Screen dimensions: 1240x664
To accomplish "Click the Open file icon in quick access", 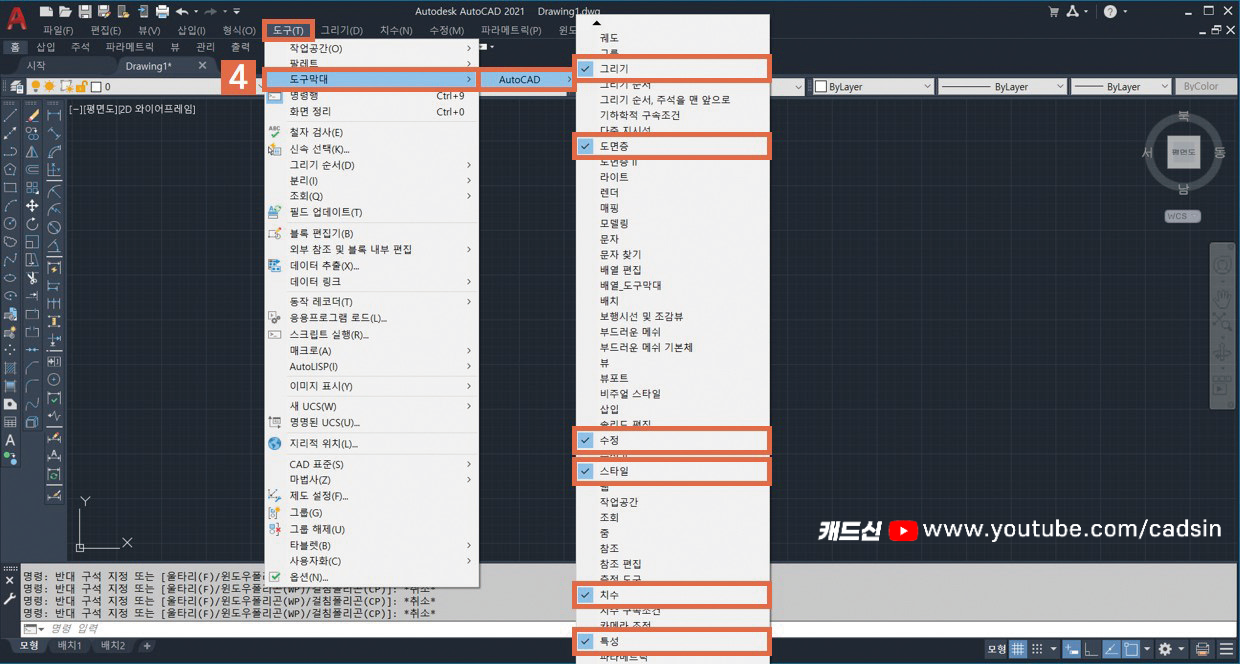I will pyautogui.click(x=65, y=11).
